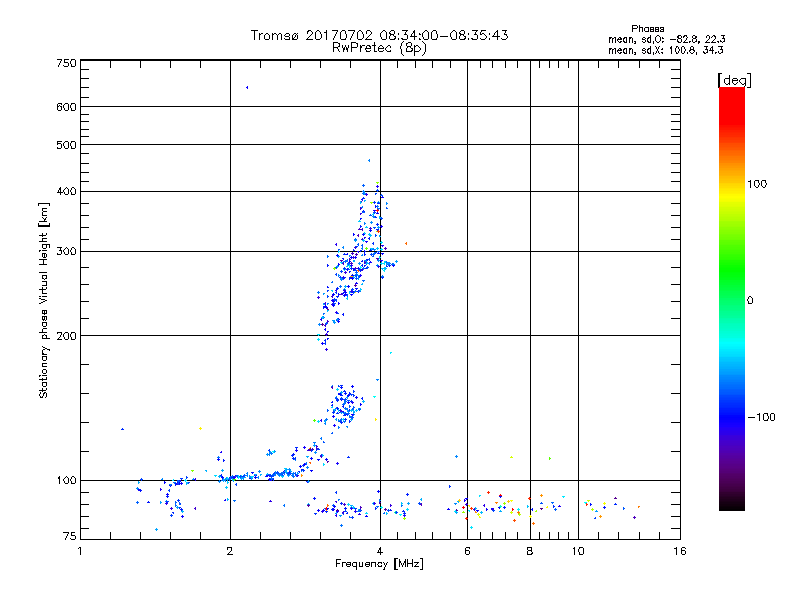Click the y-axis tick label '400'

pos(66,191)
